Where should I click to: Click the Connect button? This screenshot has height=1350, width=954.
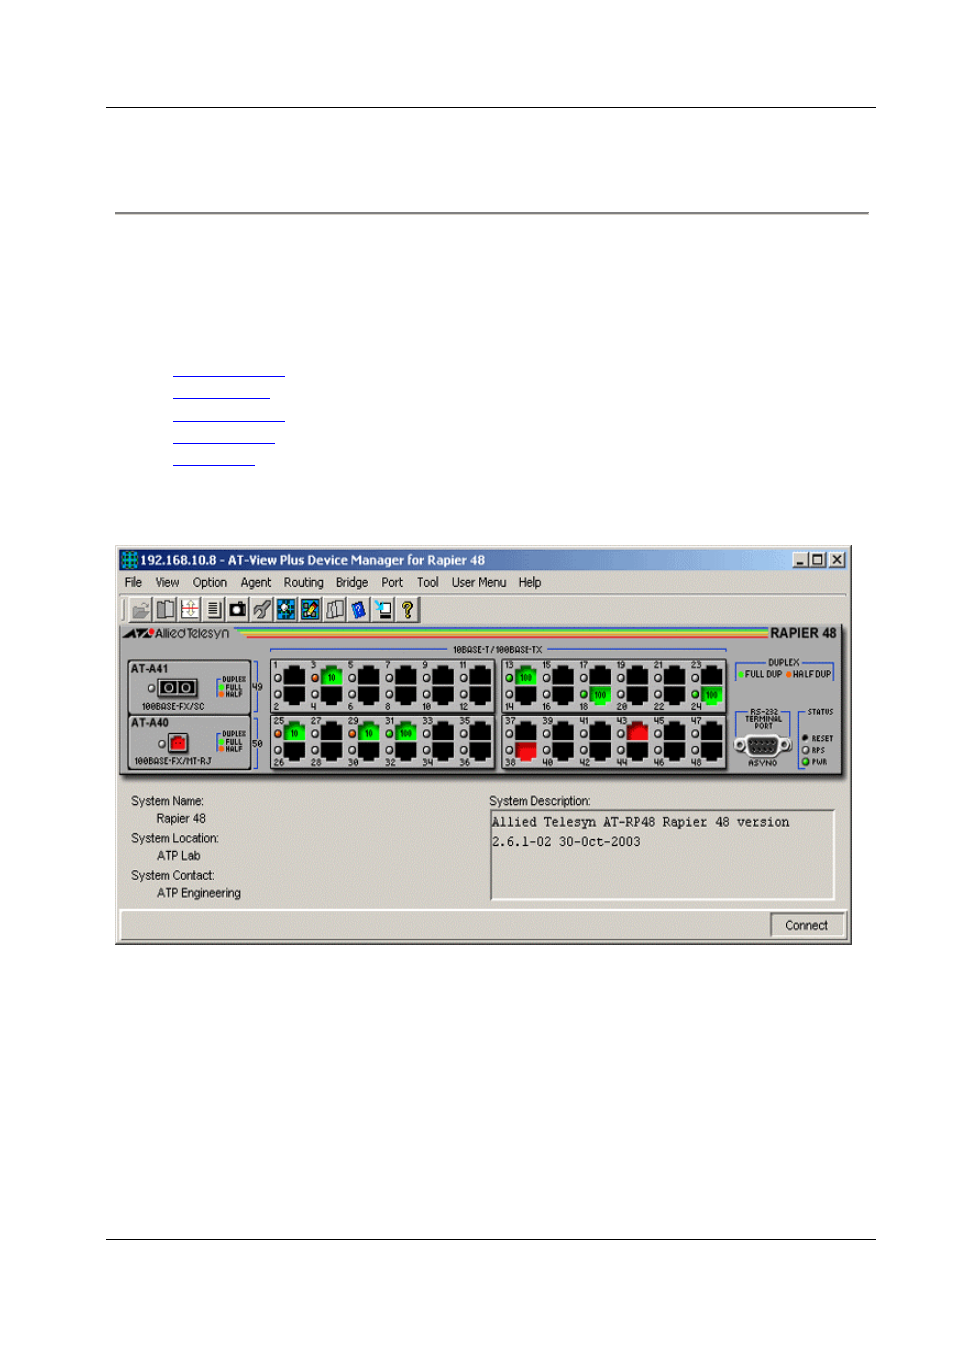[807, 925]
